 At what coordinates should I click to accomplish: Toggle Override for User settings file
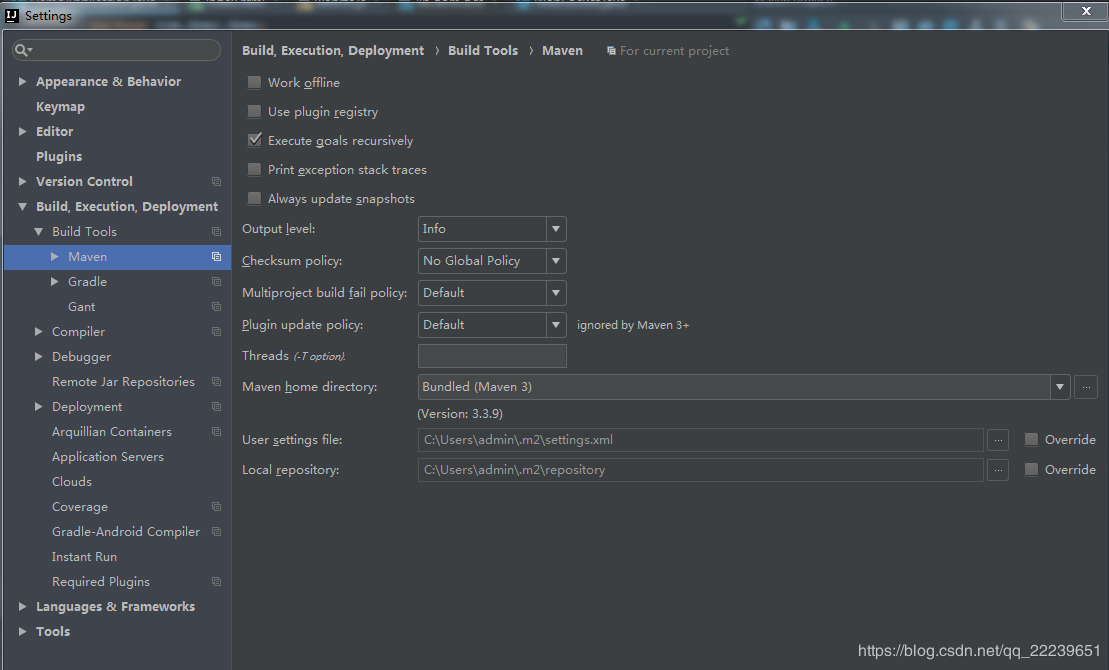[x=1031, y=440]
